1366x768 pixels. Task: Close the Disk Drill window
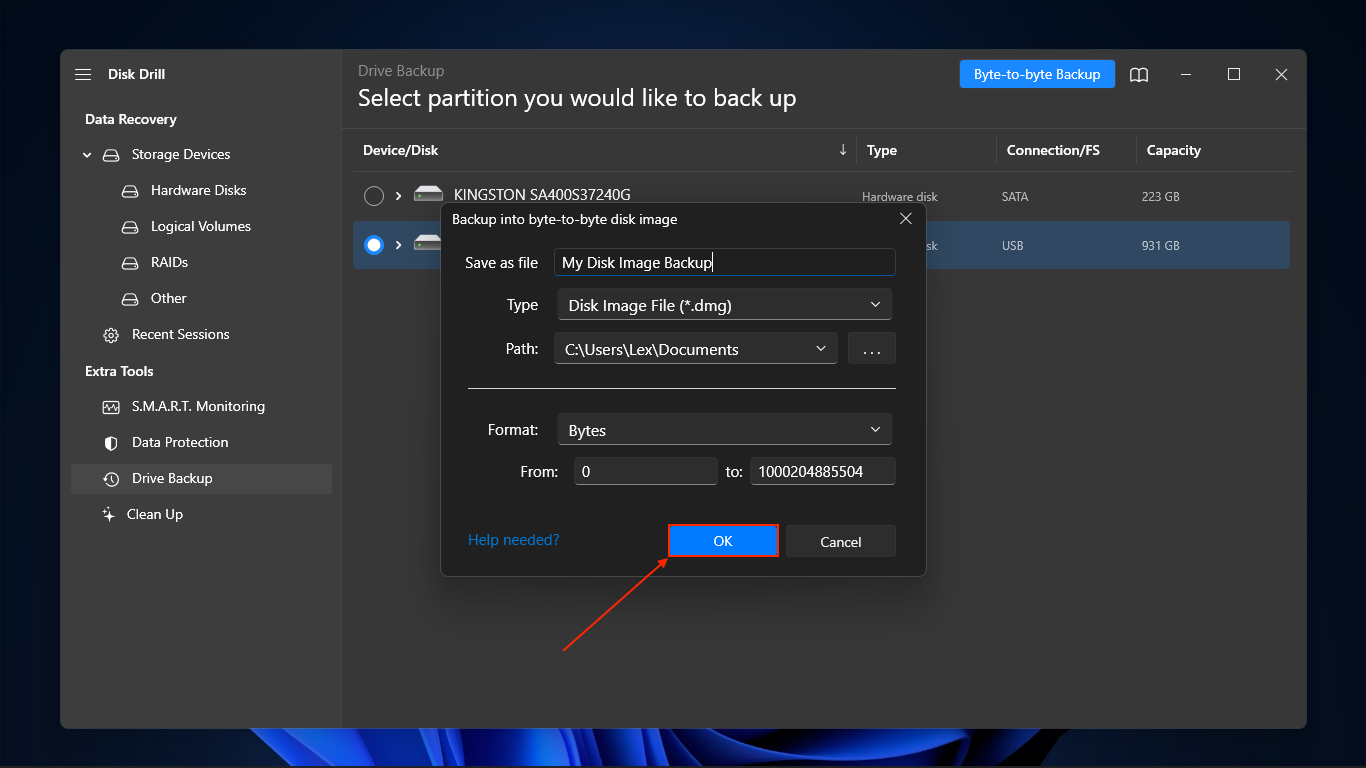click(x=1281, y=75)
